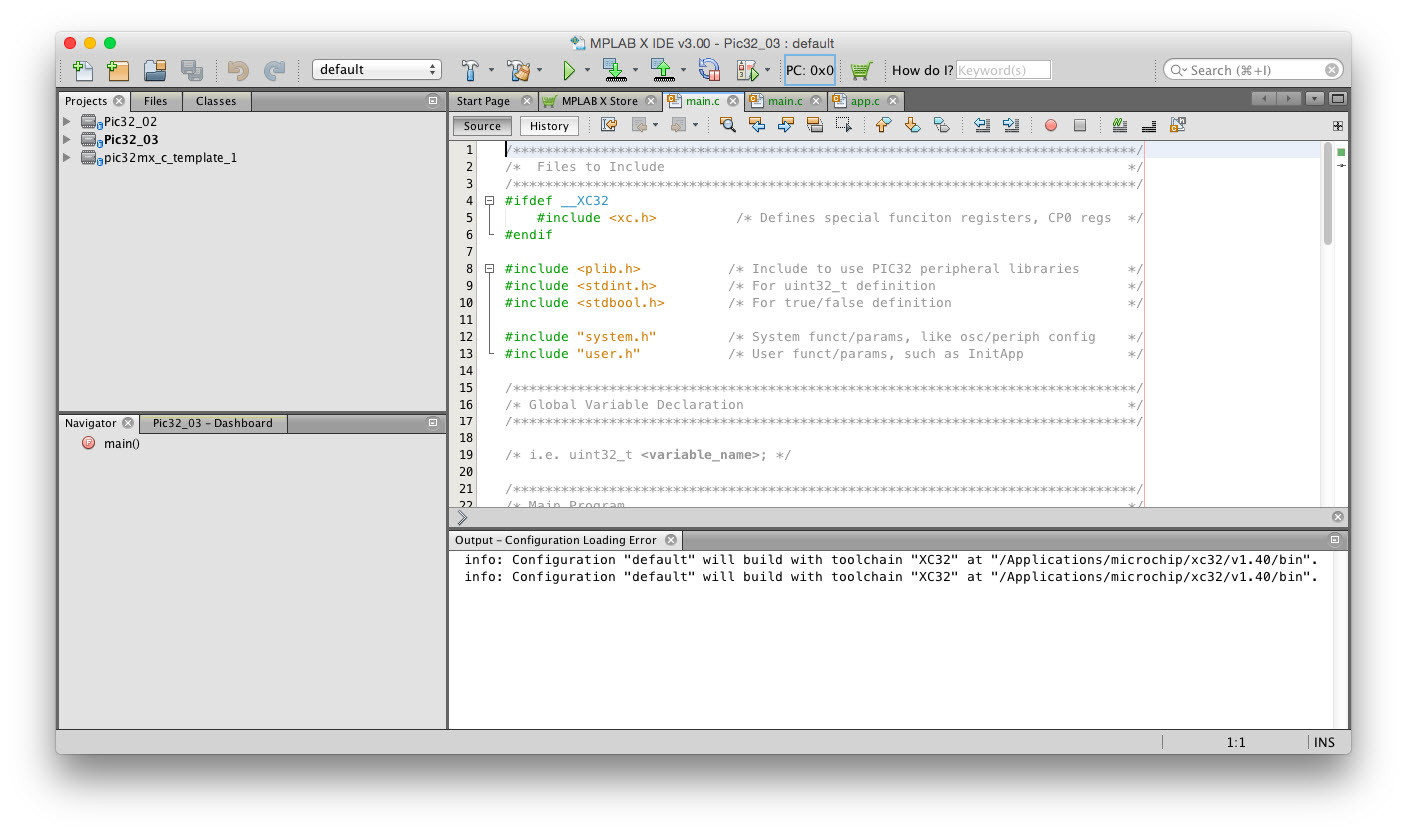Switch to the app.c editor tab
Screen dimensions: 1408x835
[x=865, y=101]
